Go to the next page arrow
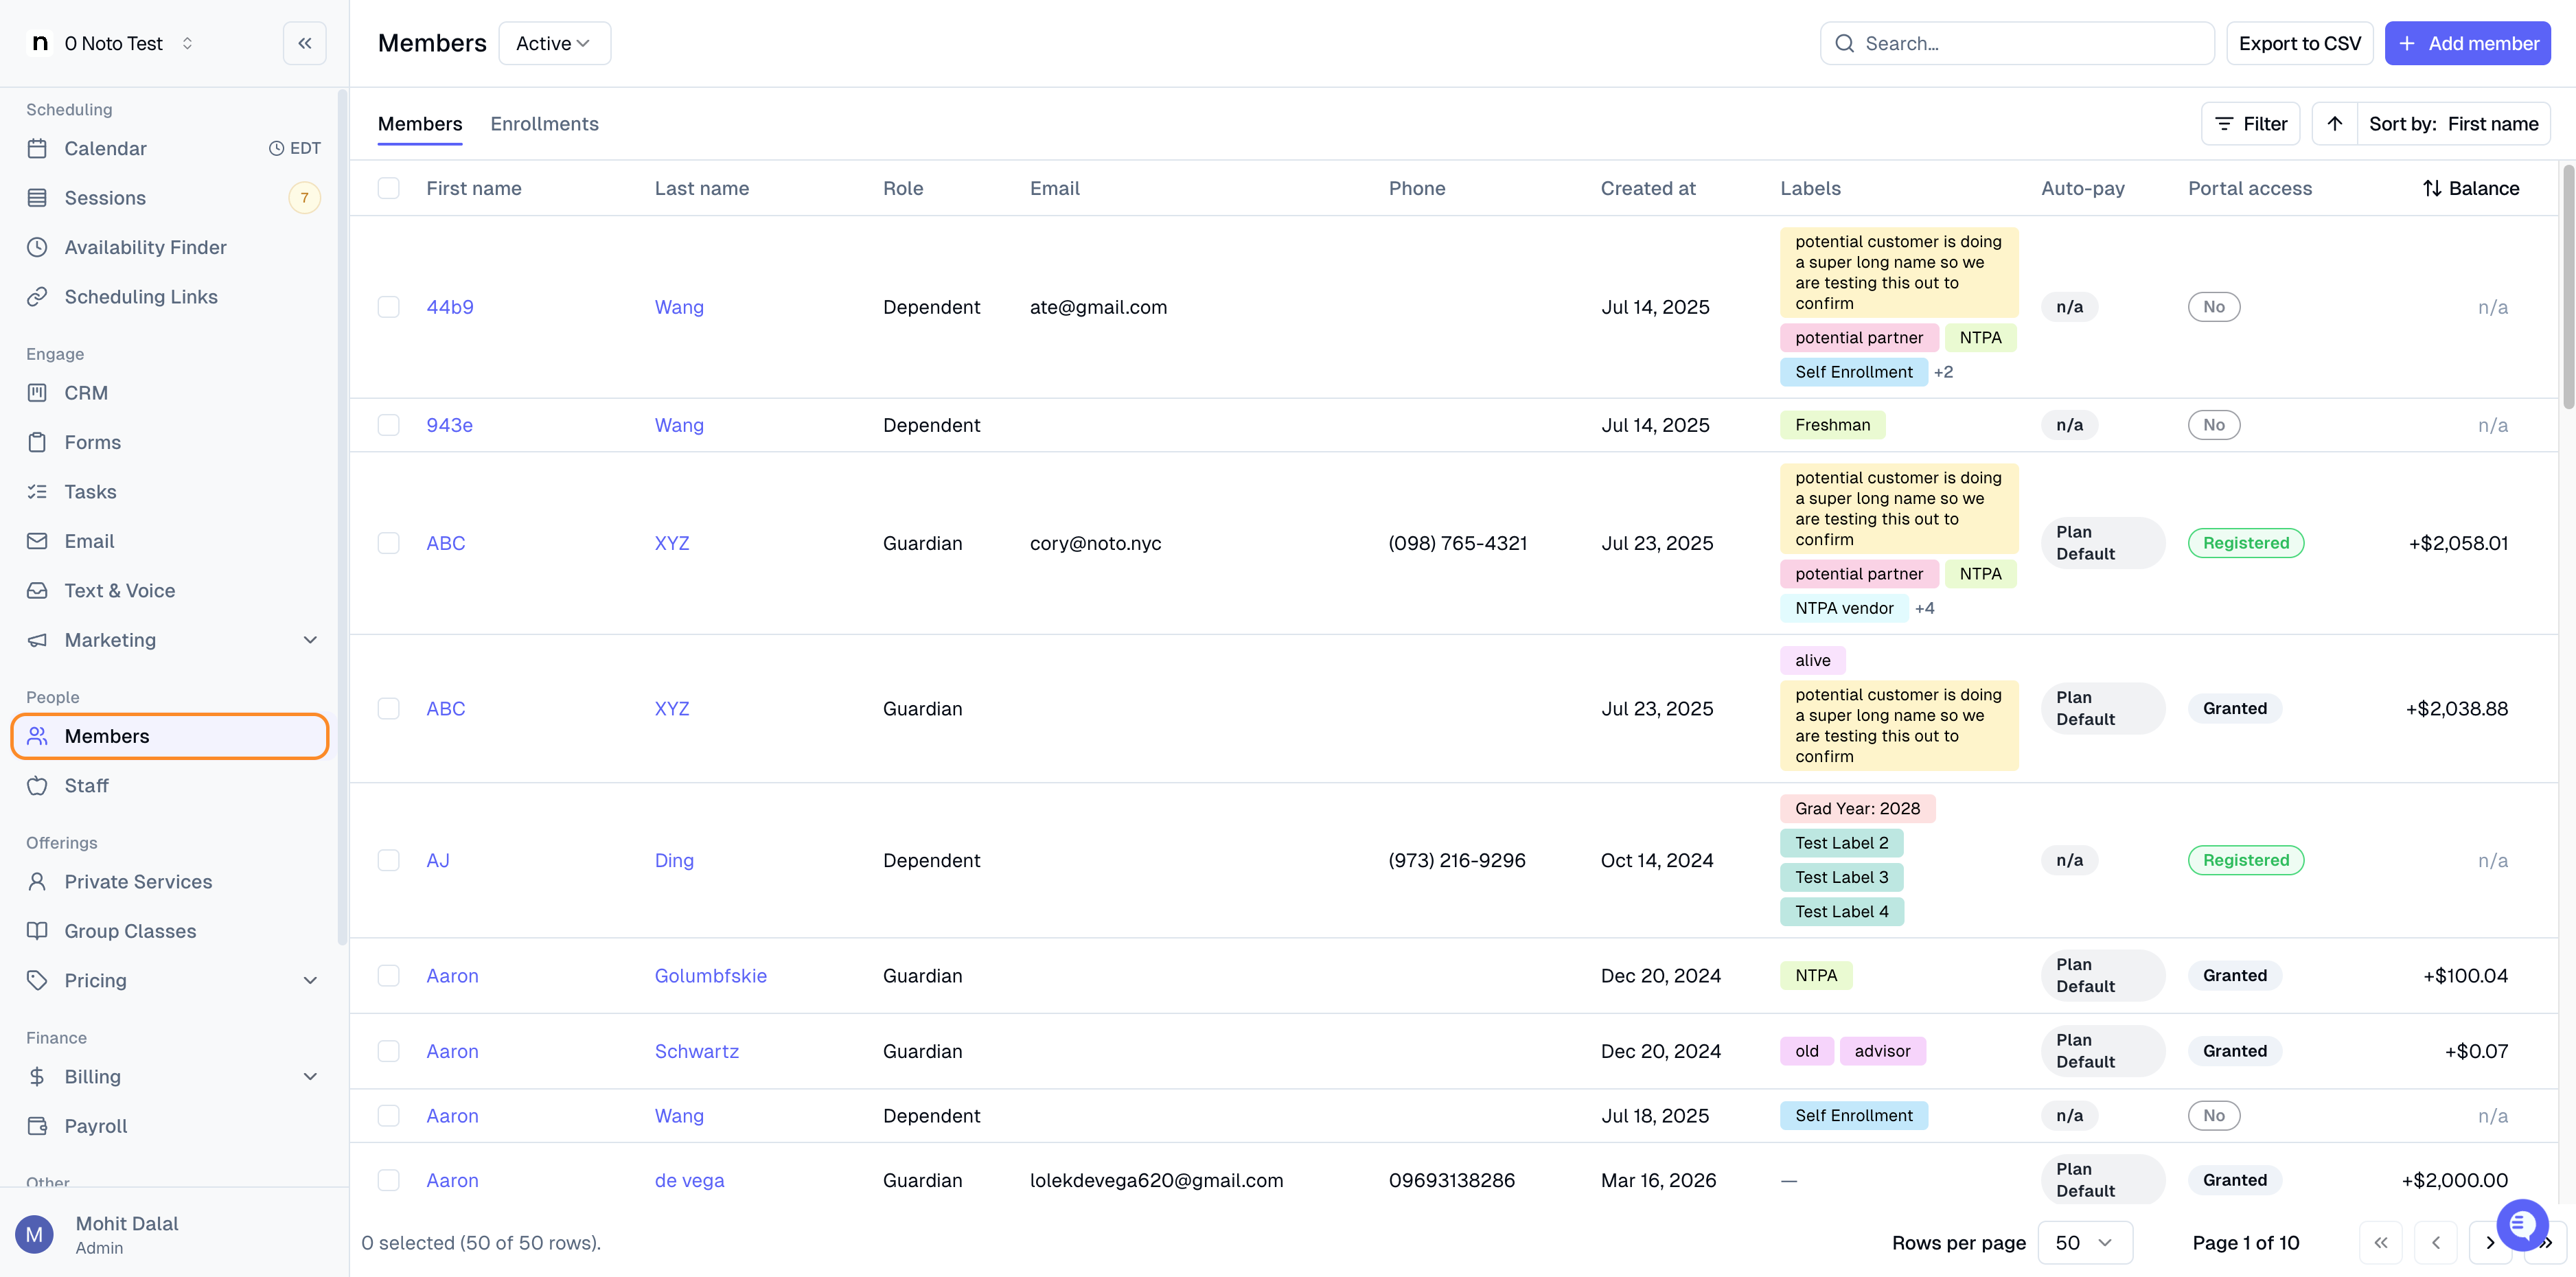Image resolution: width=2576 pixels, height=1277 pixels. [x=2489, y=1242]
